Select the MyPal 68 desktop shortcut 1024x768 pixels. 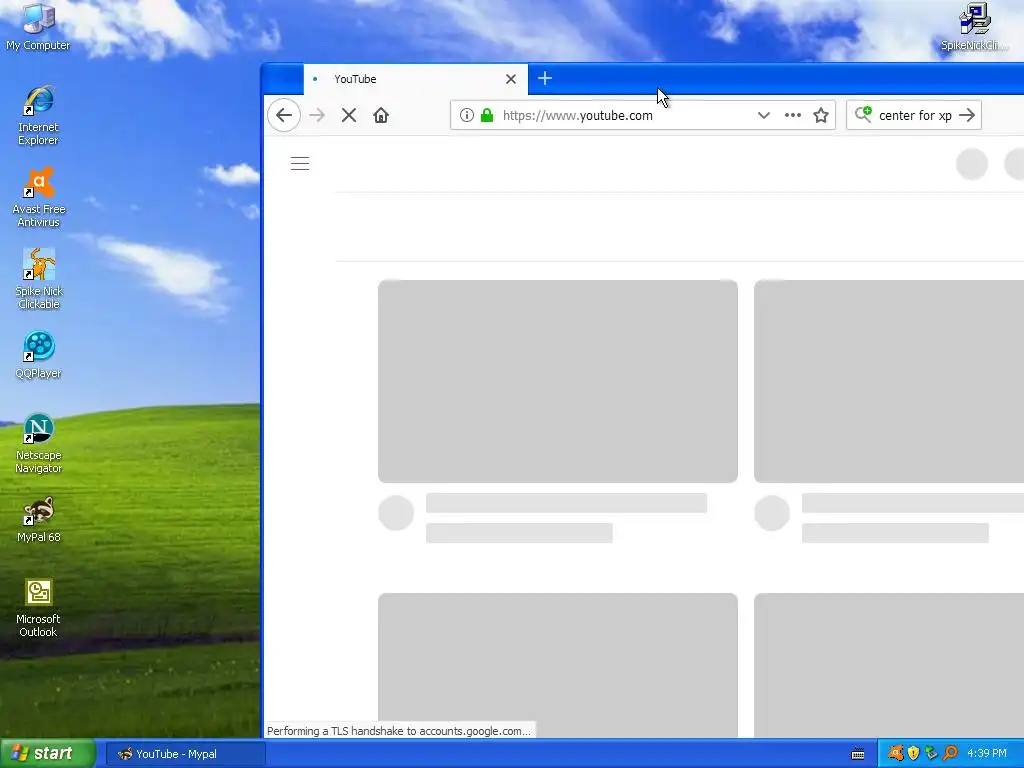pos(39,520)
